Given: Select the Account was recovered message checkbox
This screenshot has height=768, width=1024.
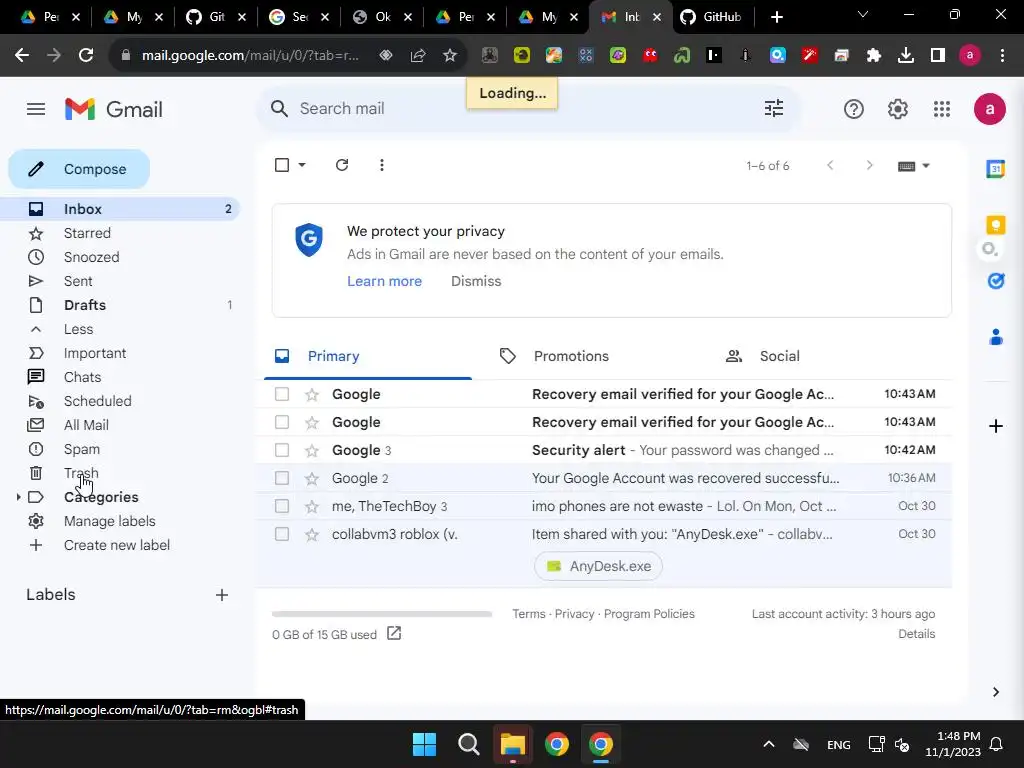Looking at the screenshot, I should click(x=281, y=478).
